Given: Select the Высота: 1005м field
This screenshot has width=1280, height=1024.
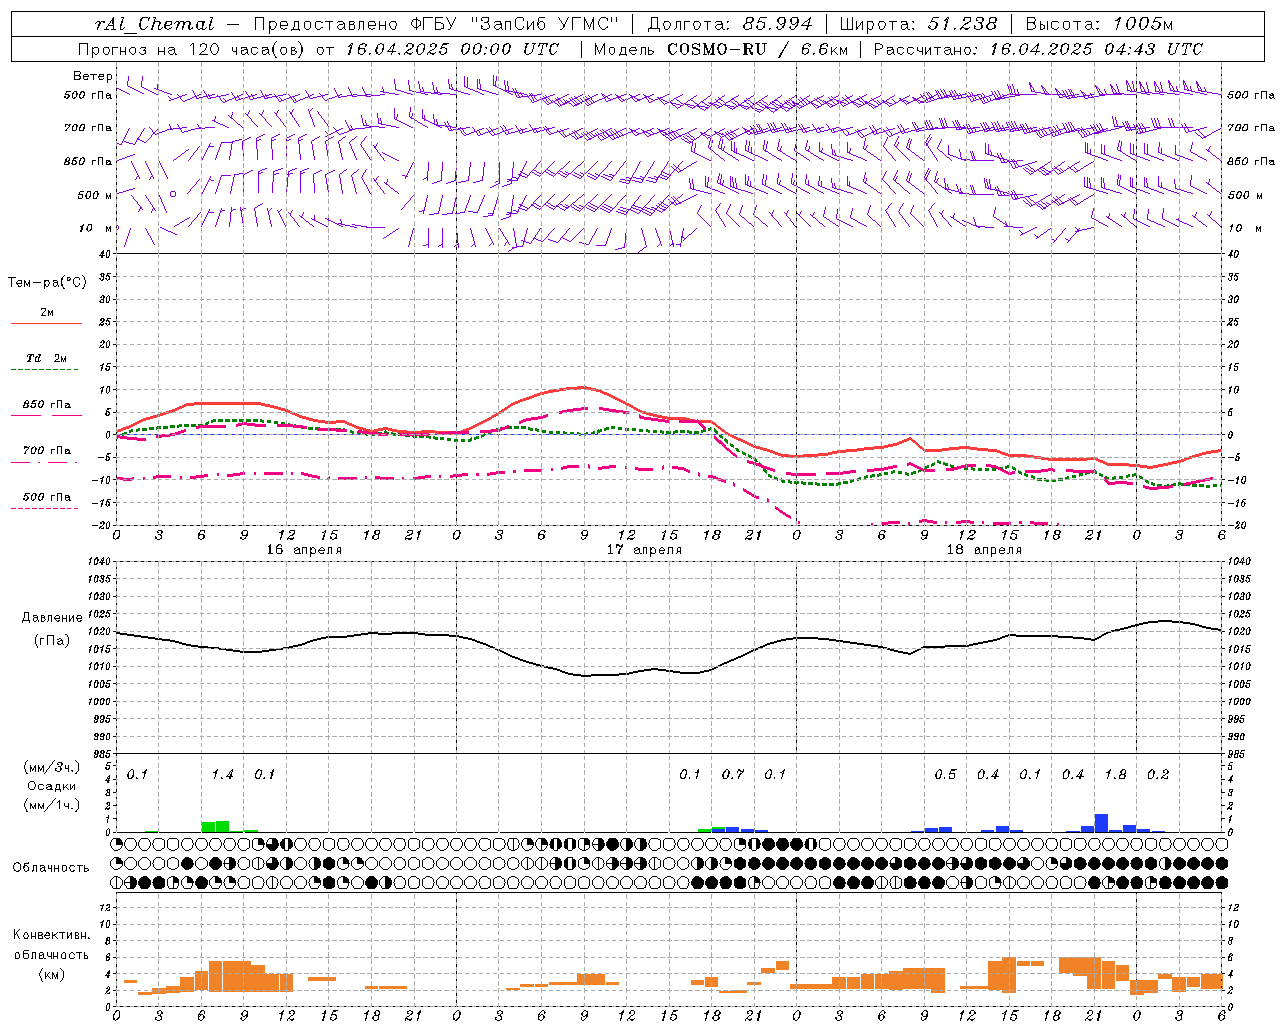Looking at the screenshot, I should [x=1099, y=24].
